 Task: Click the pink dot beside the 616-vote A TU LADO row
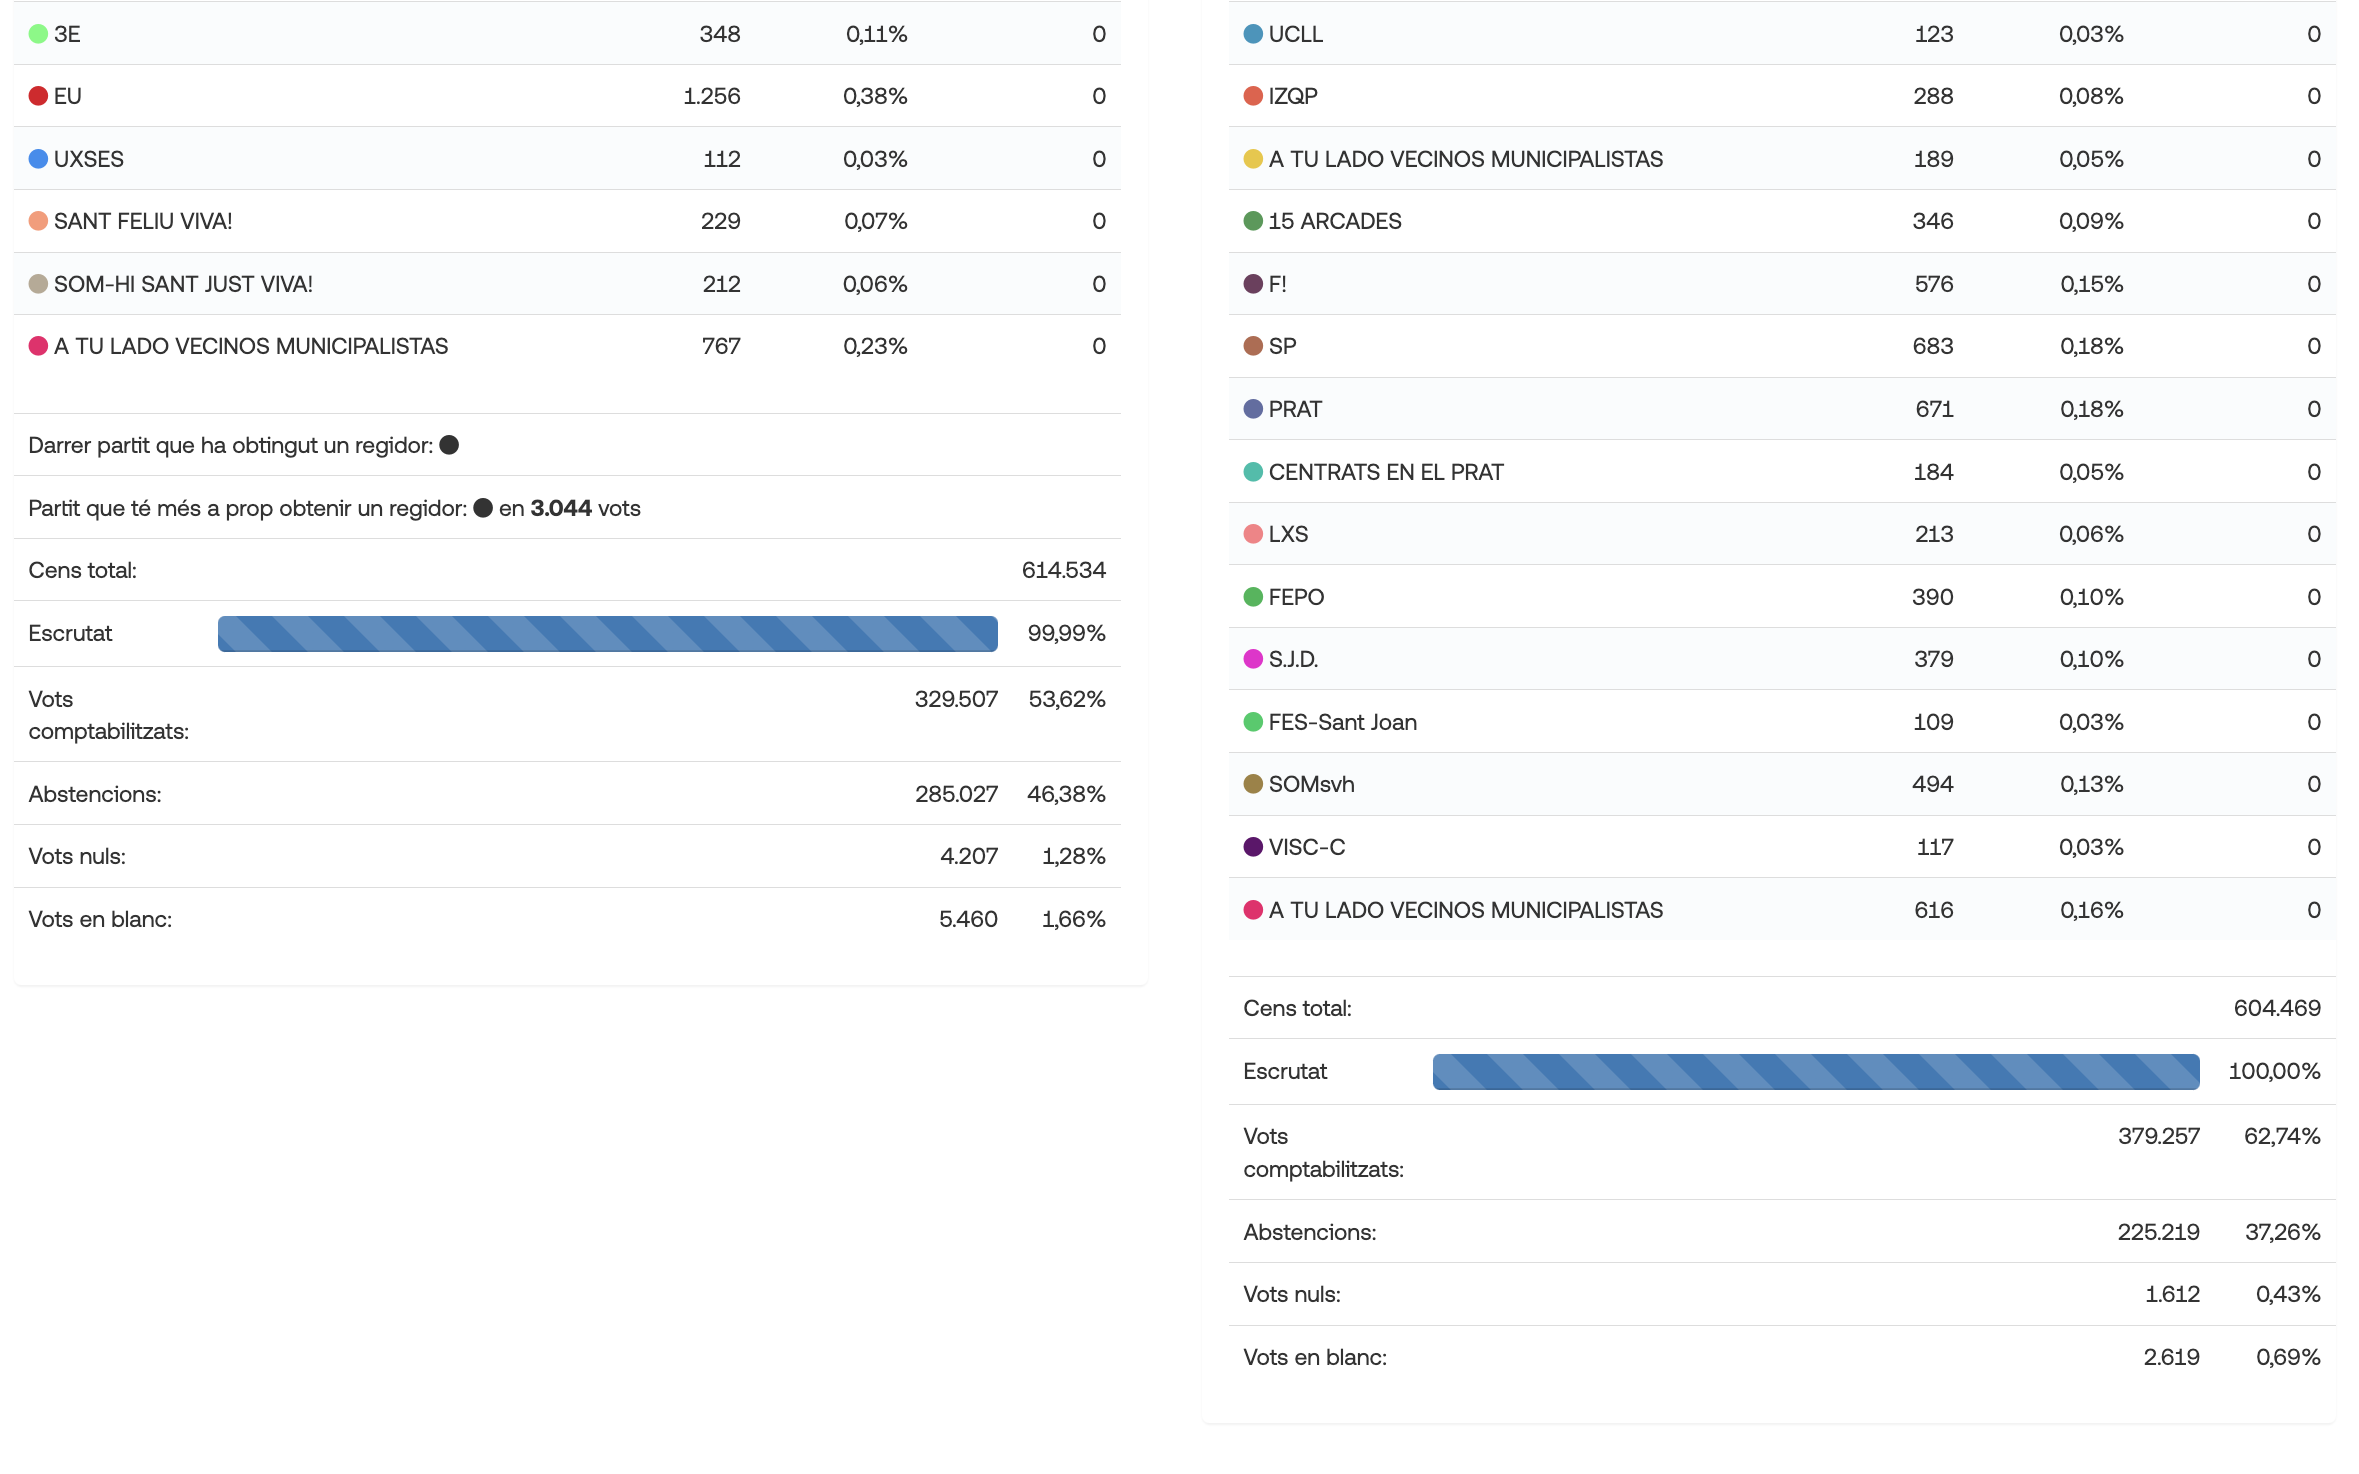tap(1253, 910)
